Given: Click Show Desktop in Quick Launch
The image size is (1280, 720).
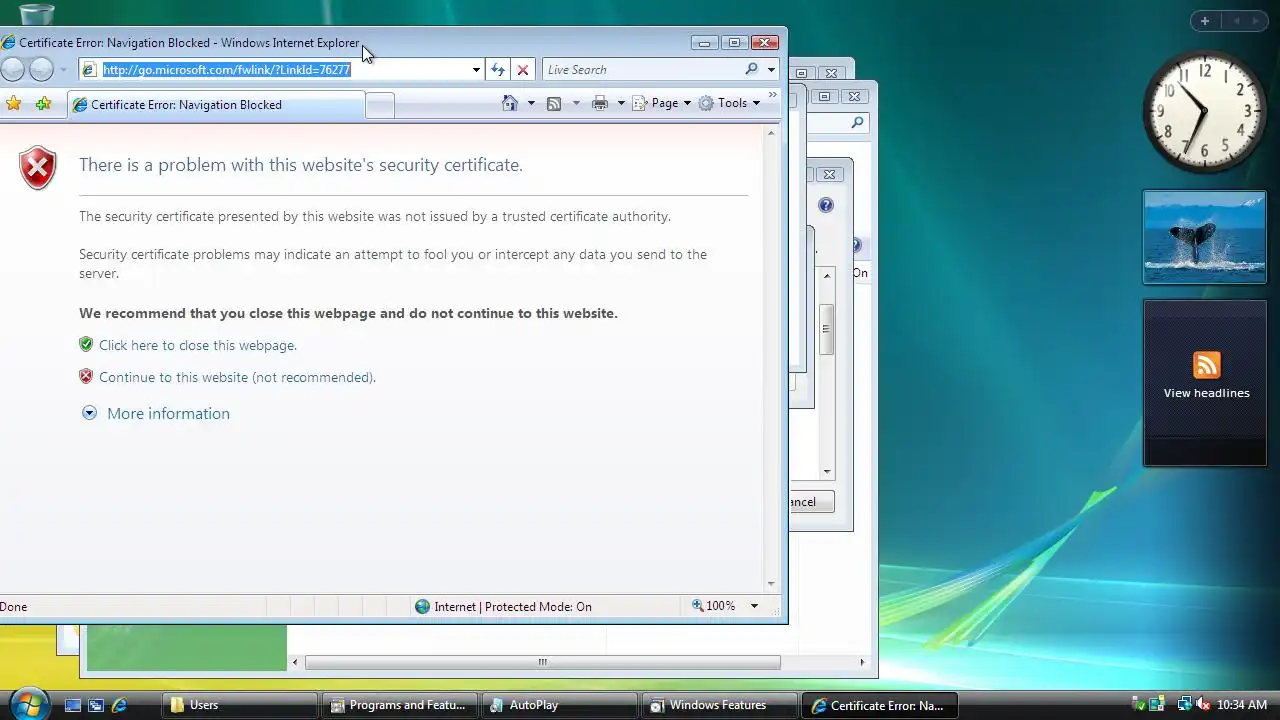Looking at the screenshot, I should coord(73,705).
